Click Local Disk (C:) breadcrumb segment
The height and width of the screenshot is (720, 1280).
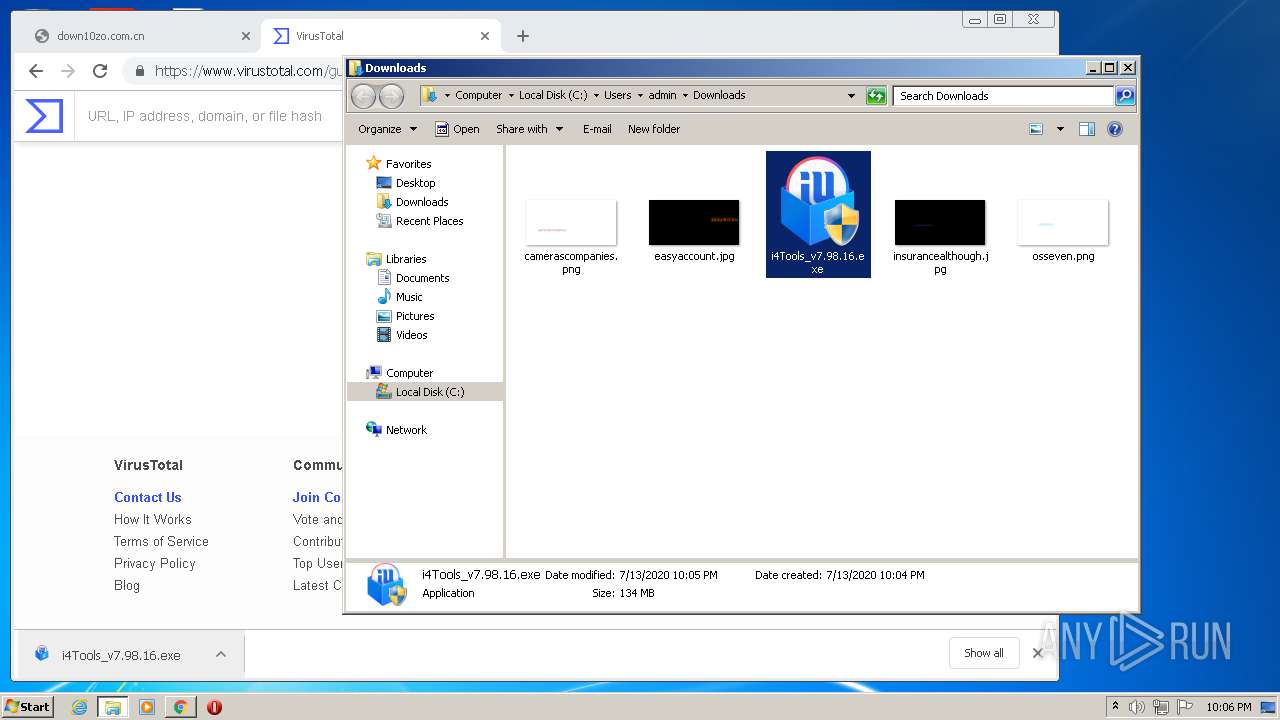tap(553, 95)
